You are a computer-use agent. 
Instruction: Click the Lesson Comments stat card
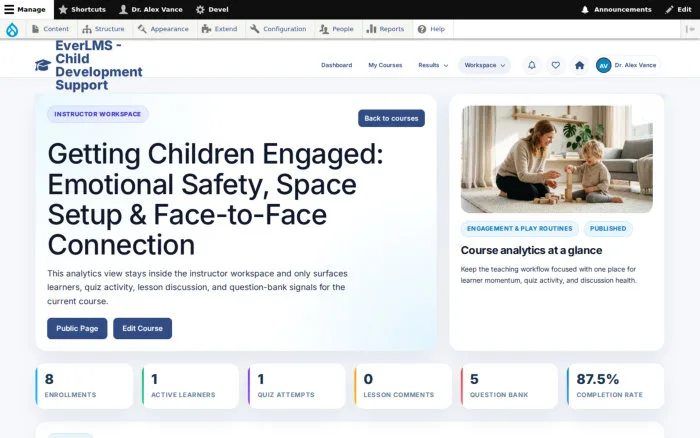click(403, 386)
